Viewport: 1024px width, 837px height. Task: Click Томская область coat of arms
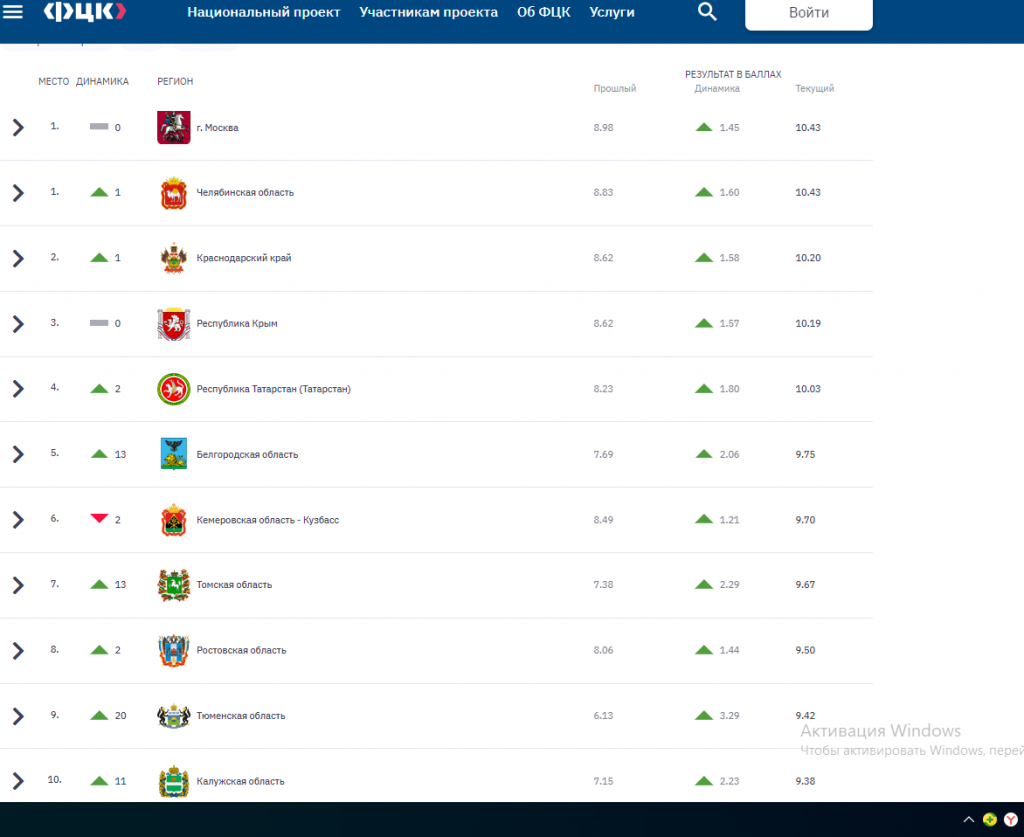point(174,585)
